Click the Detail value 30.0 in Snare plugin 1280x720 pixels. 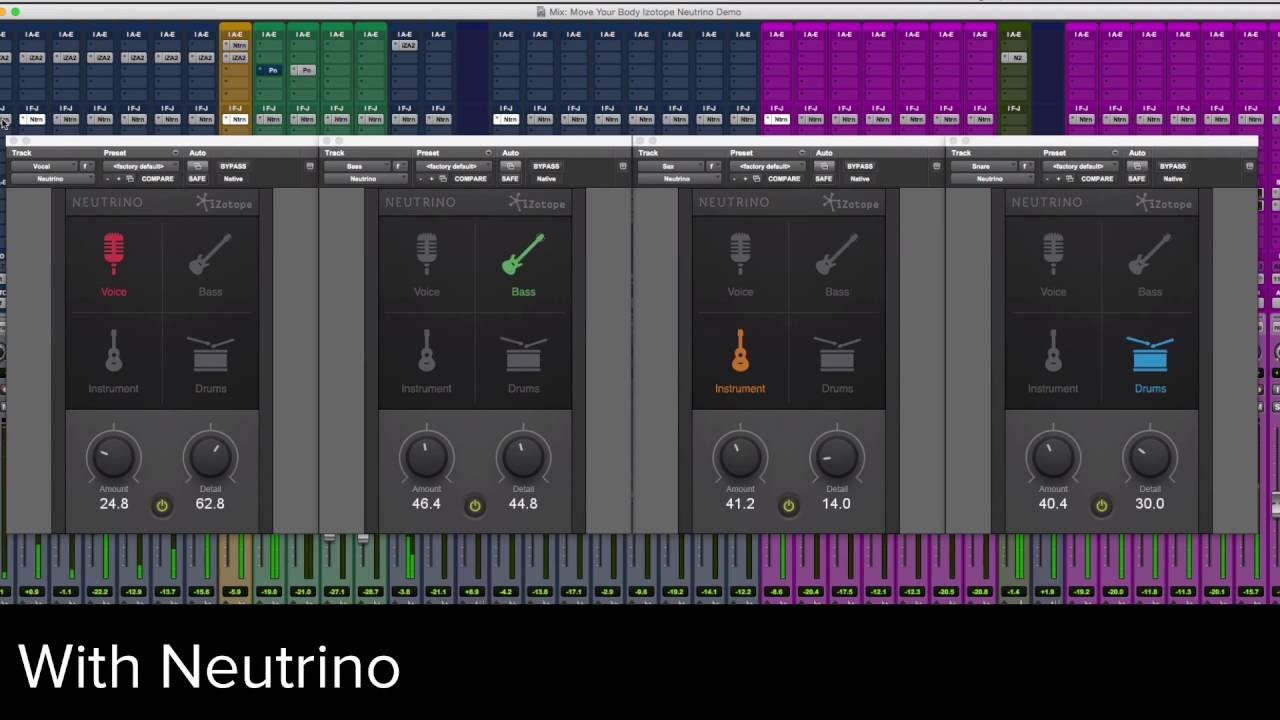(x=1150, y=504)
